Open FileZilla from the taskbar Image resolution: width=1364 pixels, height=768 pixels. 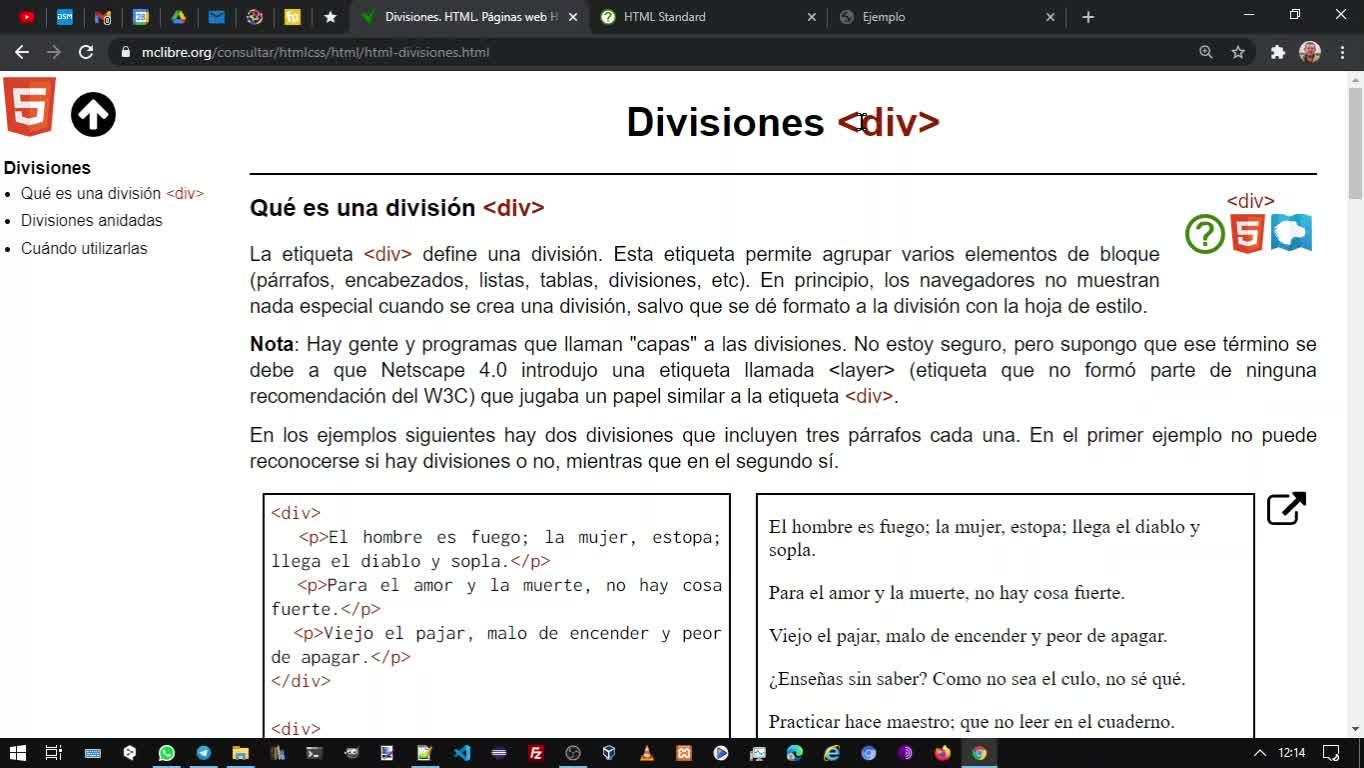tap(536, 753)
